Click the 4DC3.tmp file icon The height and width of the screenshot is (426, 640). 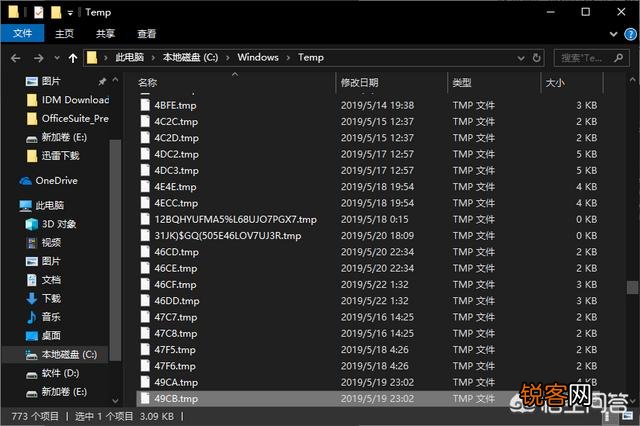(145, 170)
